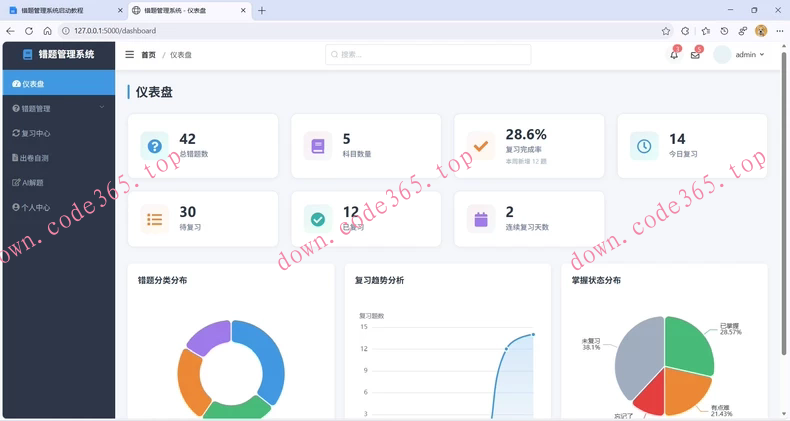Click the total questions question-mark icon
Image resolution: width=790 pixels, height=421 pixels.
(155, 146)
